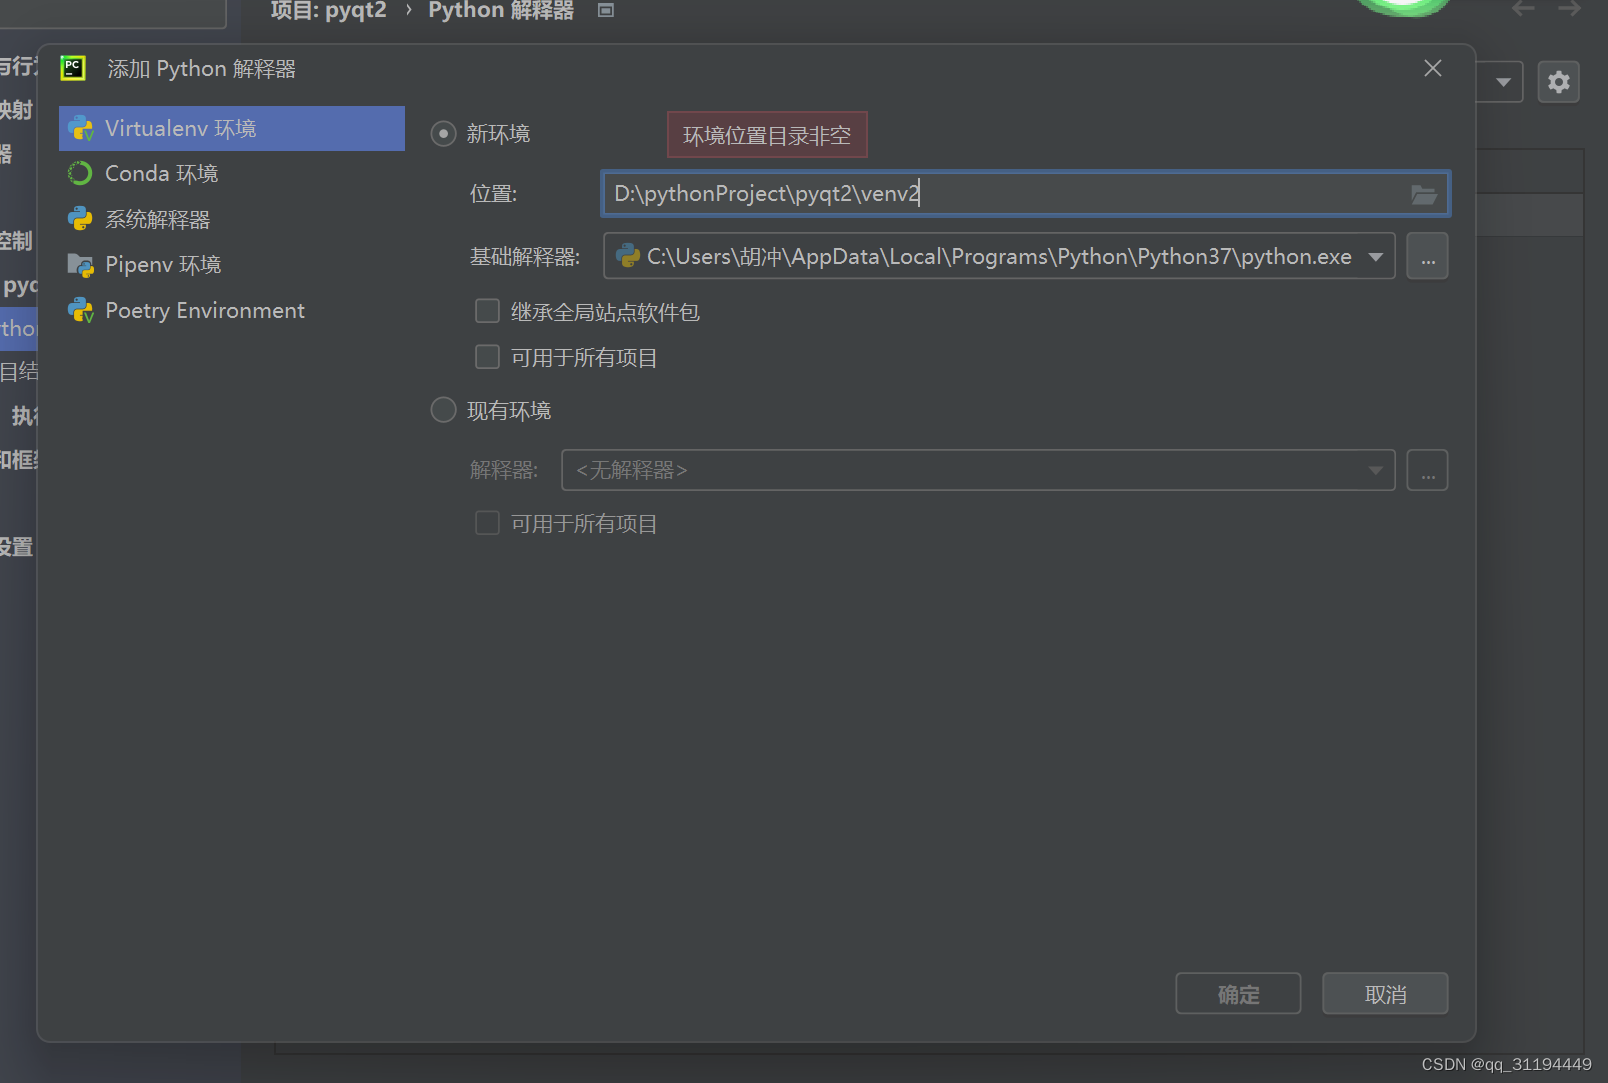Click the Virtualenv python icon

(81, 129)
